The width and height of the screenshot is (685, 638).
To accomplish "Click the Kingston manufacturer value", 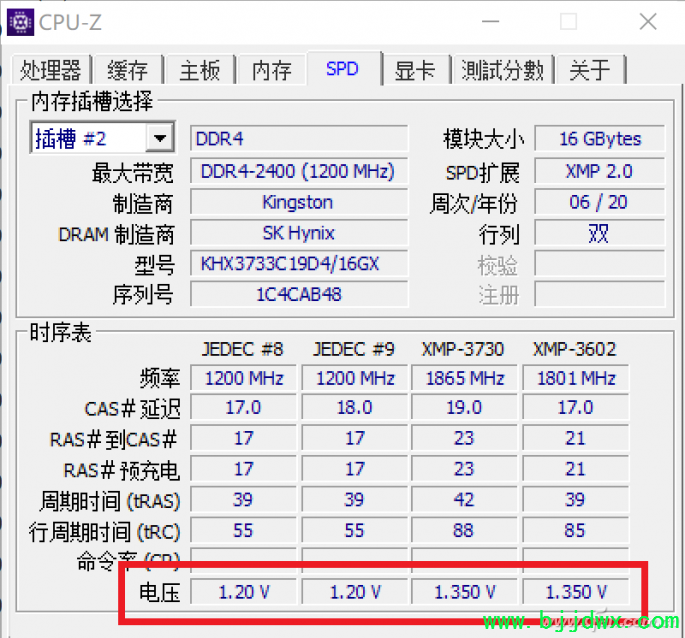I will coord(299,202).
